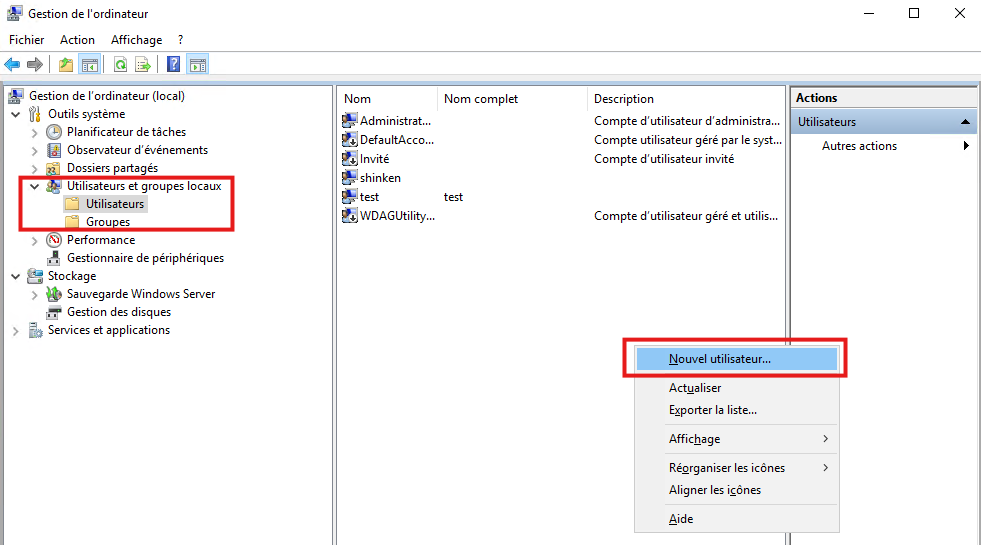The image size is (981, 545).
Task: Click the blue Back arrow in toolbar
Action: click(x=12, y=65)
